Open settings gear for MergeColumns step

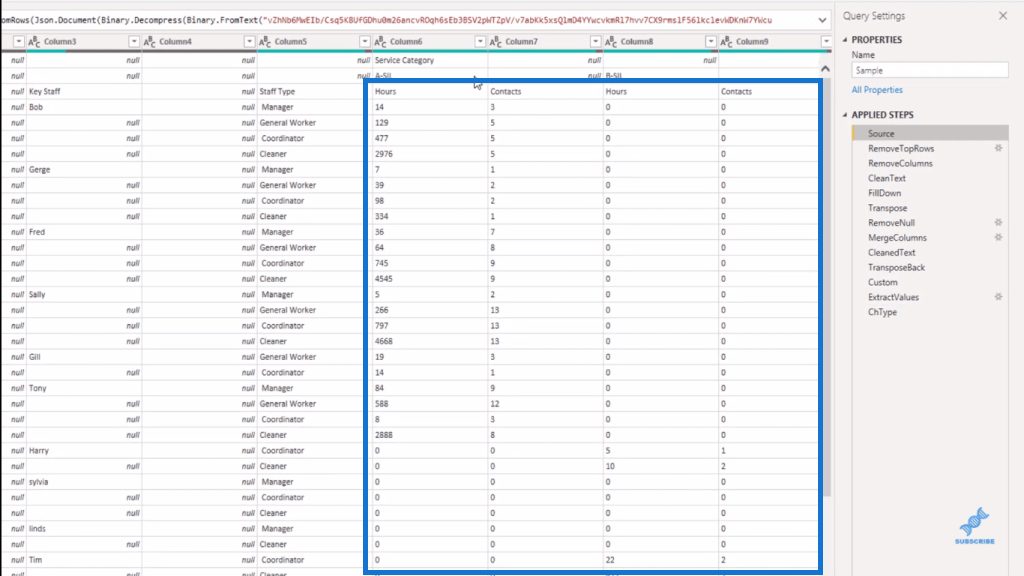pos(998,238)
